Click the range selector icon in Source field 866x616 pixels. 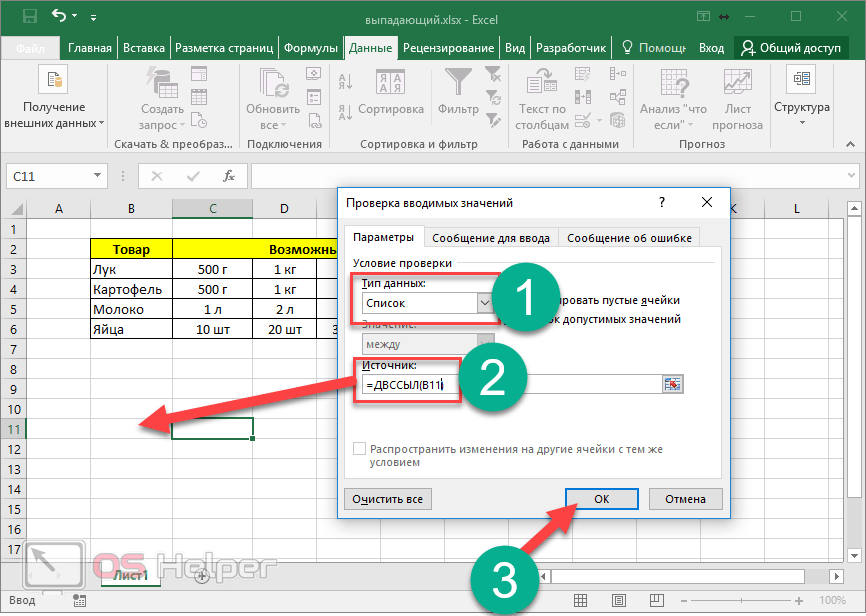click(x=672, y=385)
